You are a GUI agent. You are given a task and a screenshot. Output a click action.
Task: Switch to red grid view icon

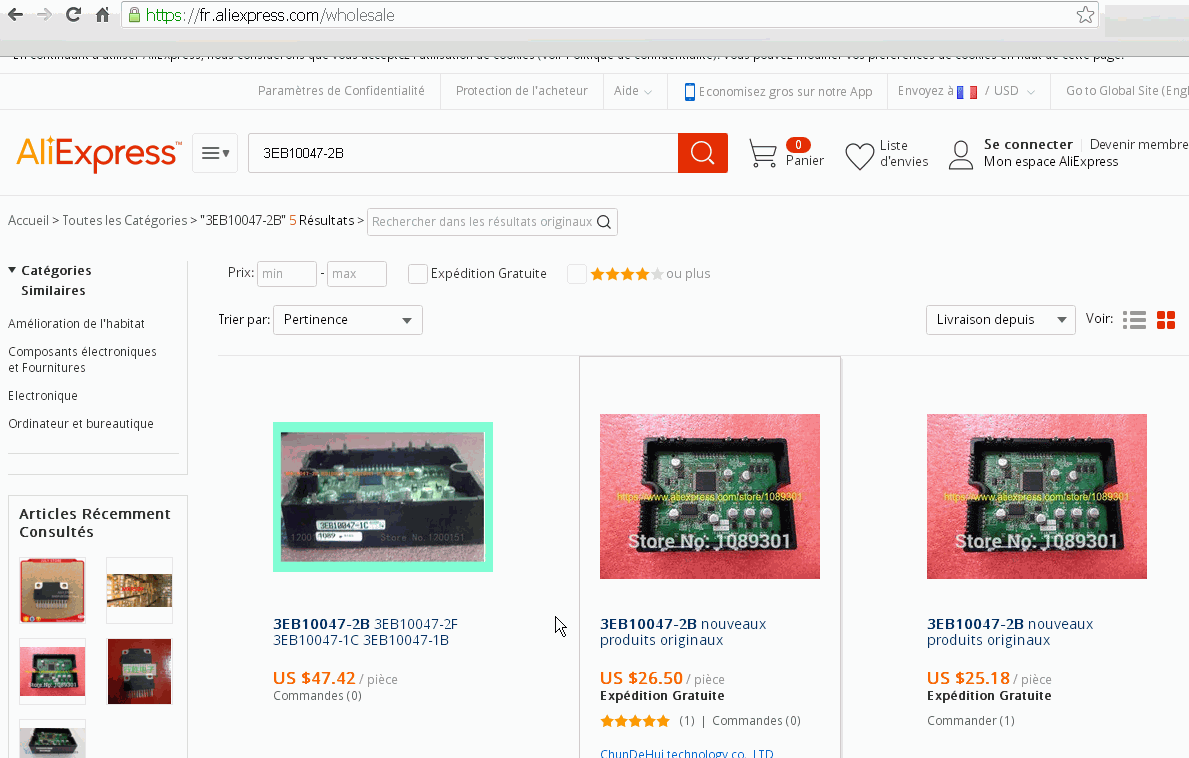pos(1165,320)
